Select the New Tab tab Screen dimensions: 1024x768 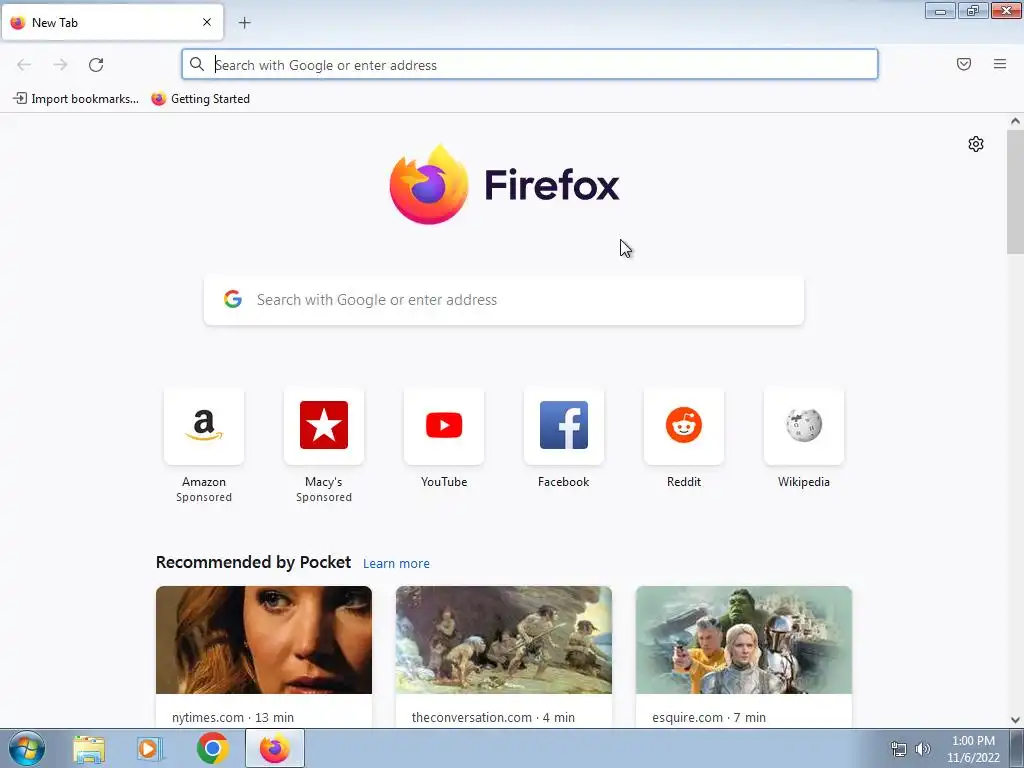pyautogui.click(x=112, y=22)
